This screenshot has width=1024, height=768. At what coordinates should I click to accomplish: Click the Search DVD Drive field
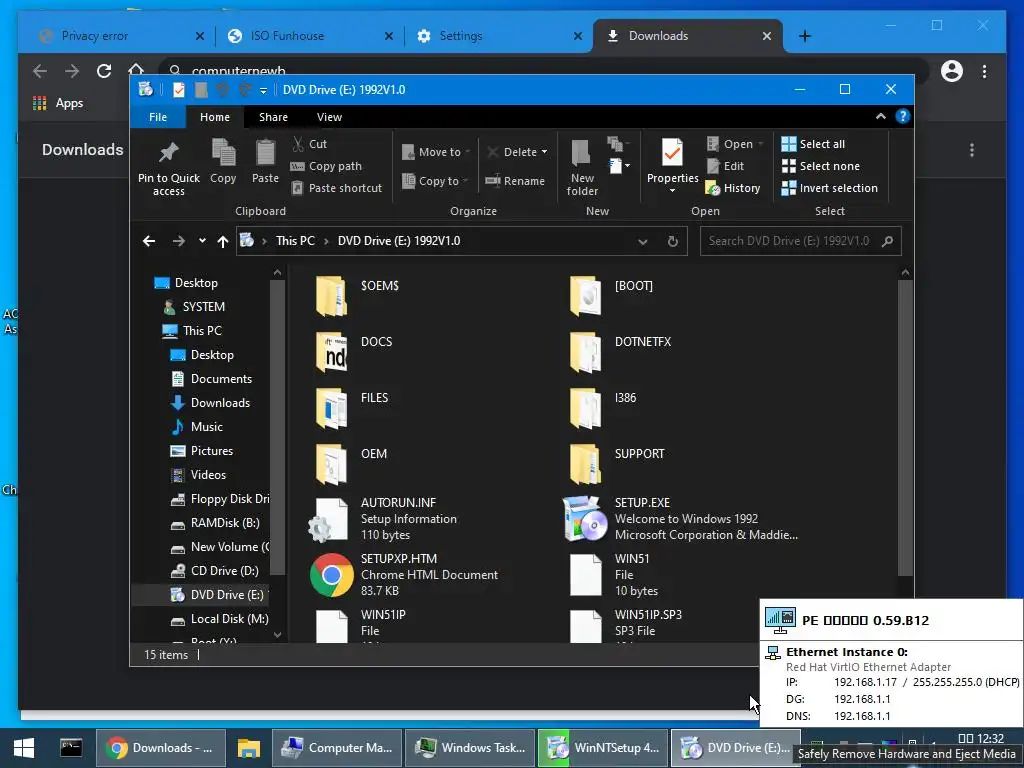801,241
